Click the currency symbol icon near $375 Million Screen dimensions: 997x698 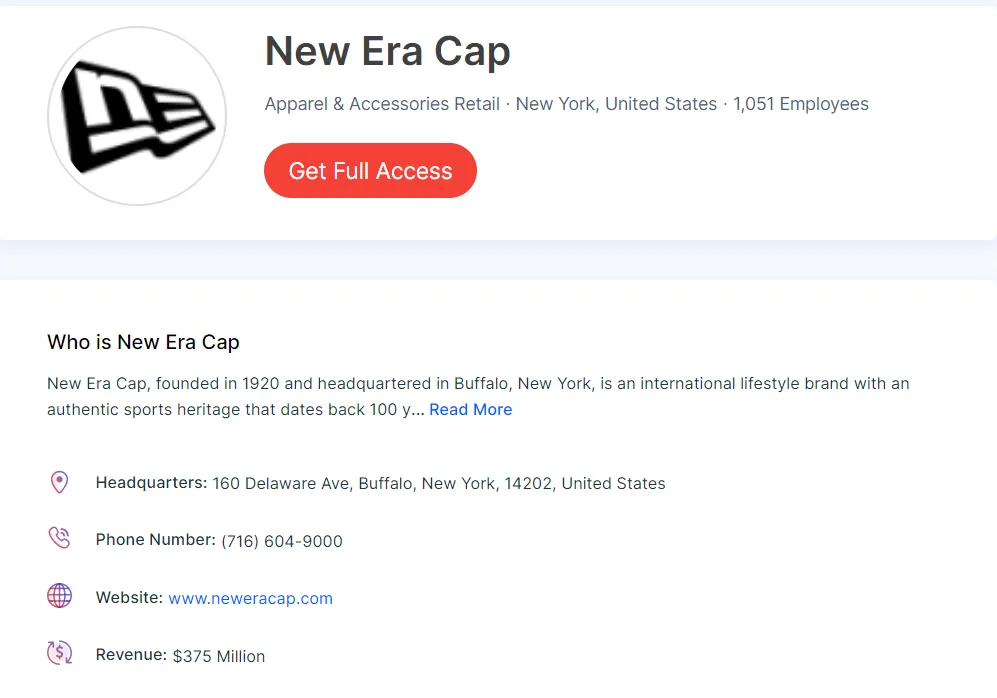tap(59, 652)
